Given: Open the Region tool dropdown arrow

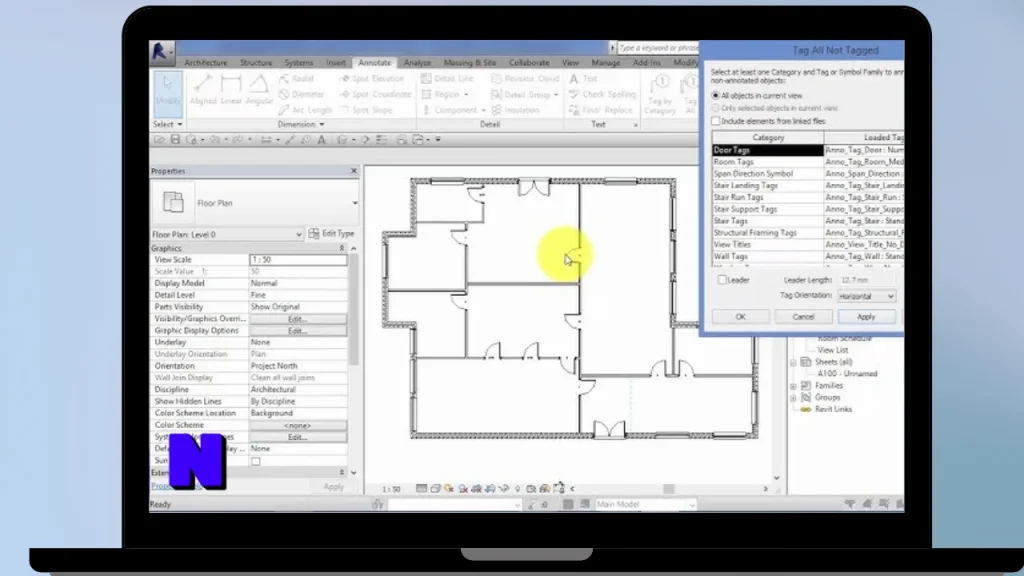Looking at the screenshot, I should [466, 95].
